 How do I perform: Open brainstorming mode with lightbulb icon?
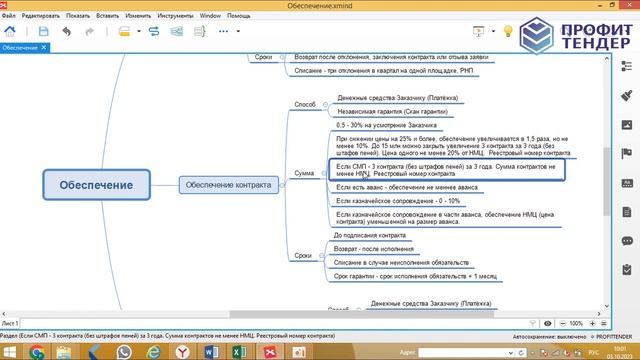coord(508,31)
